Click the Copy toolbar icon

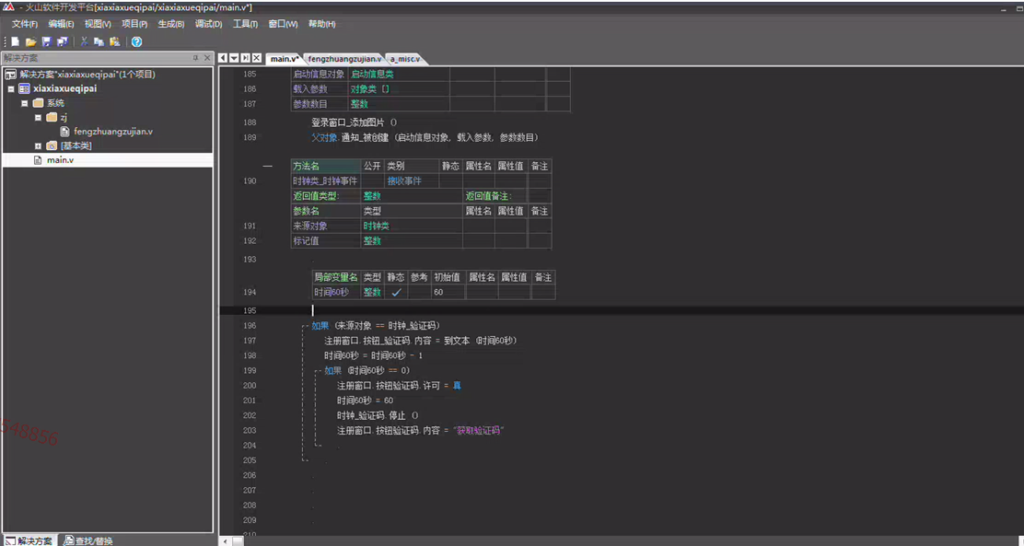click(99, 42)
